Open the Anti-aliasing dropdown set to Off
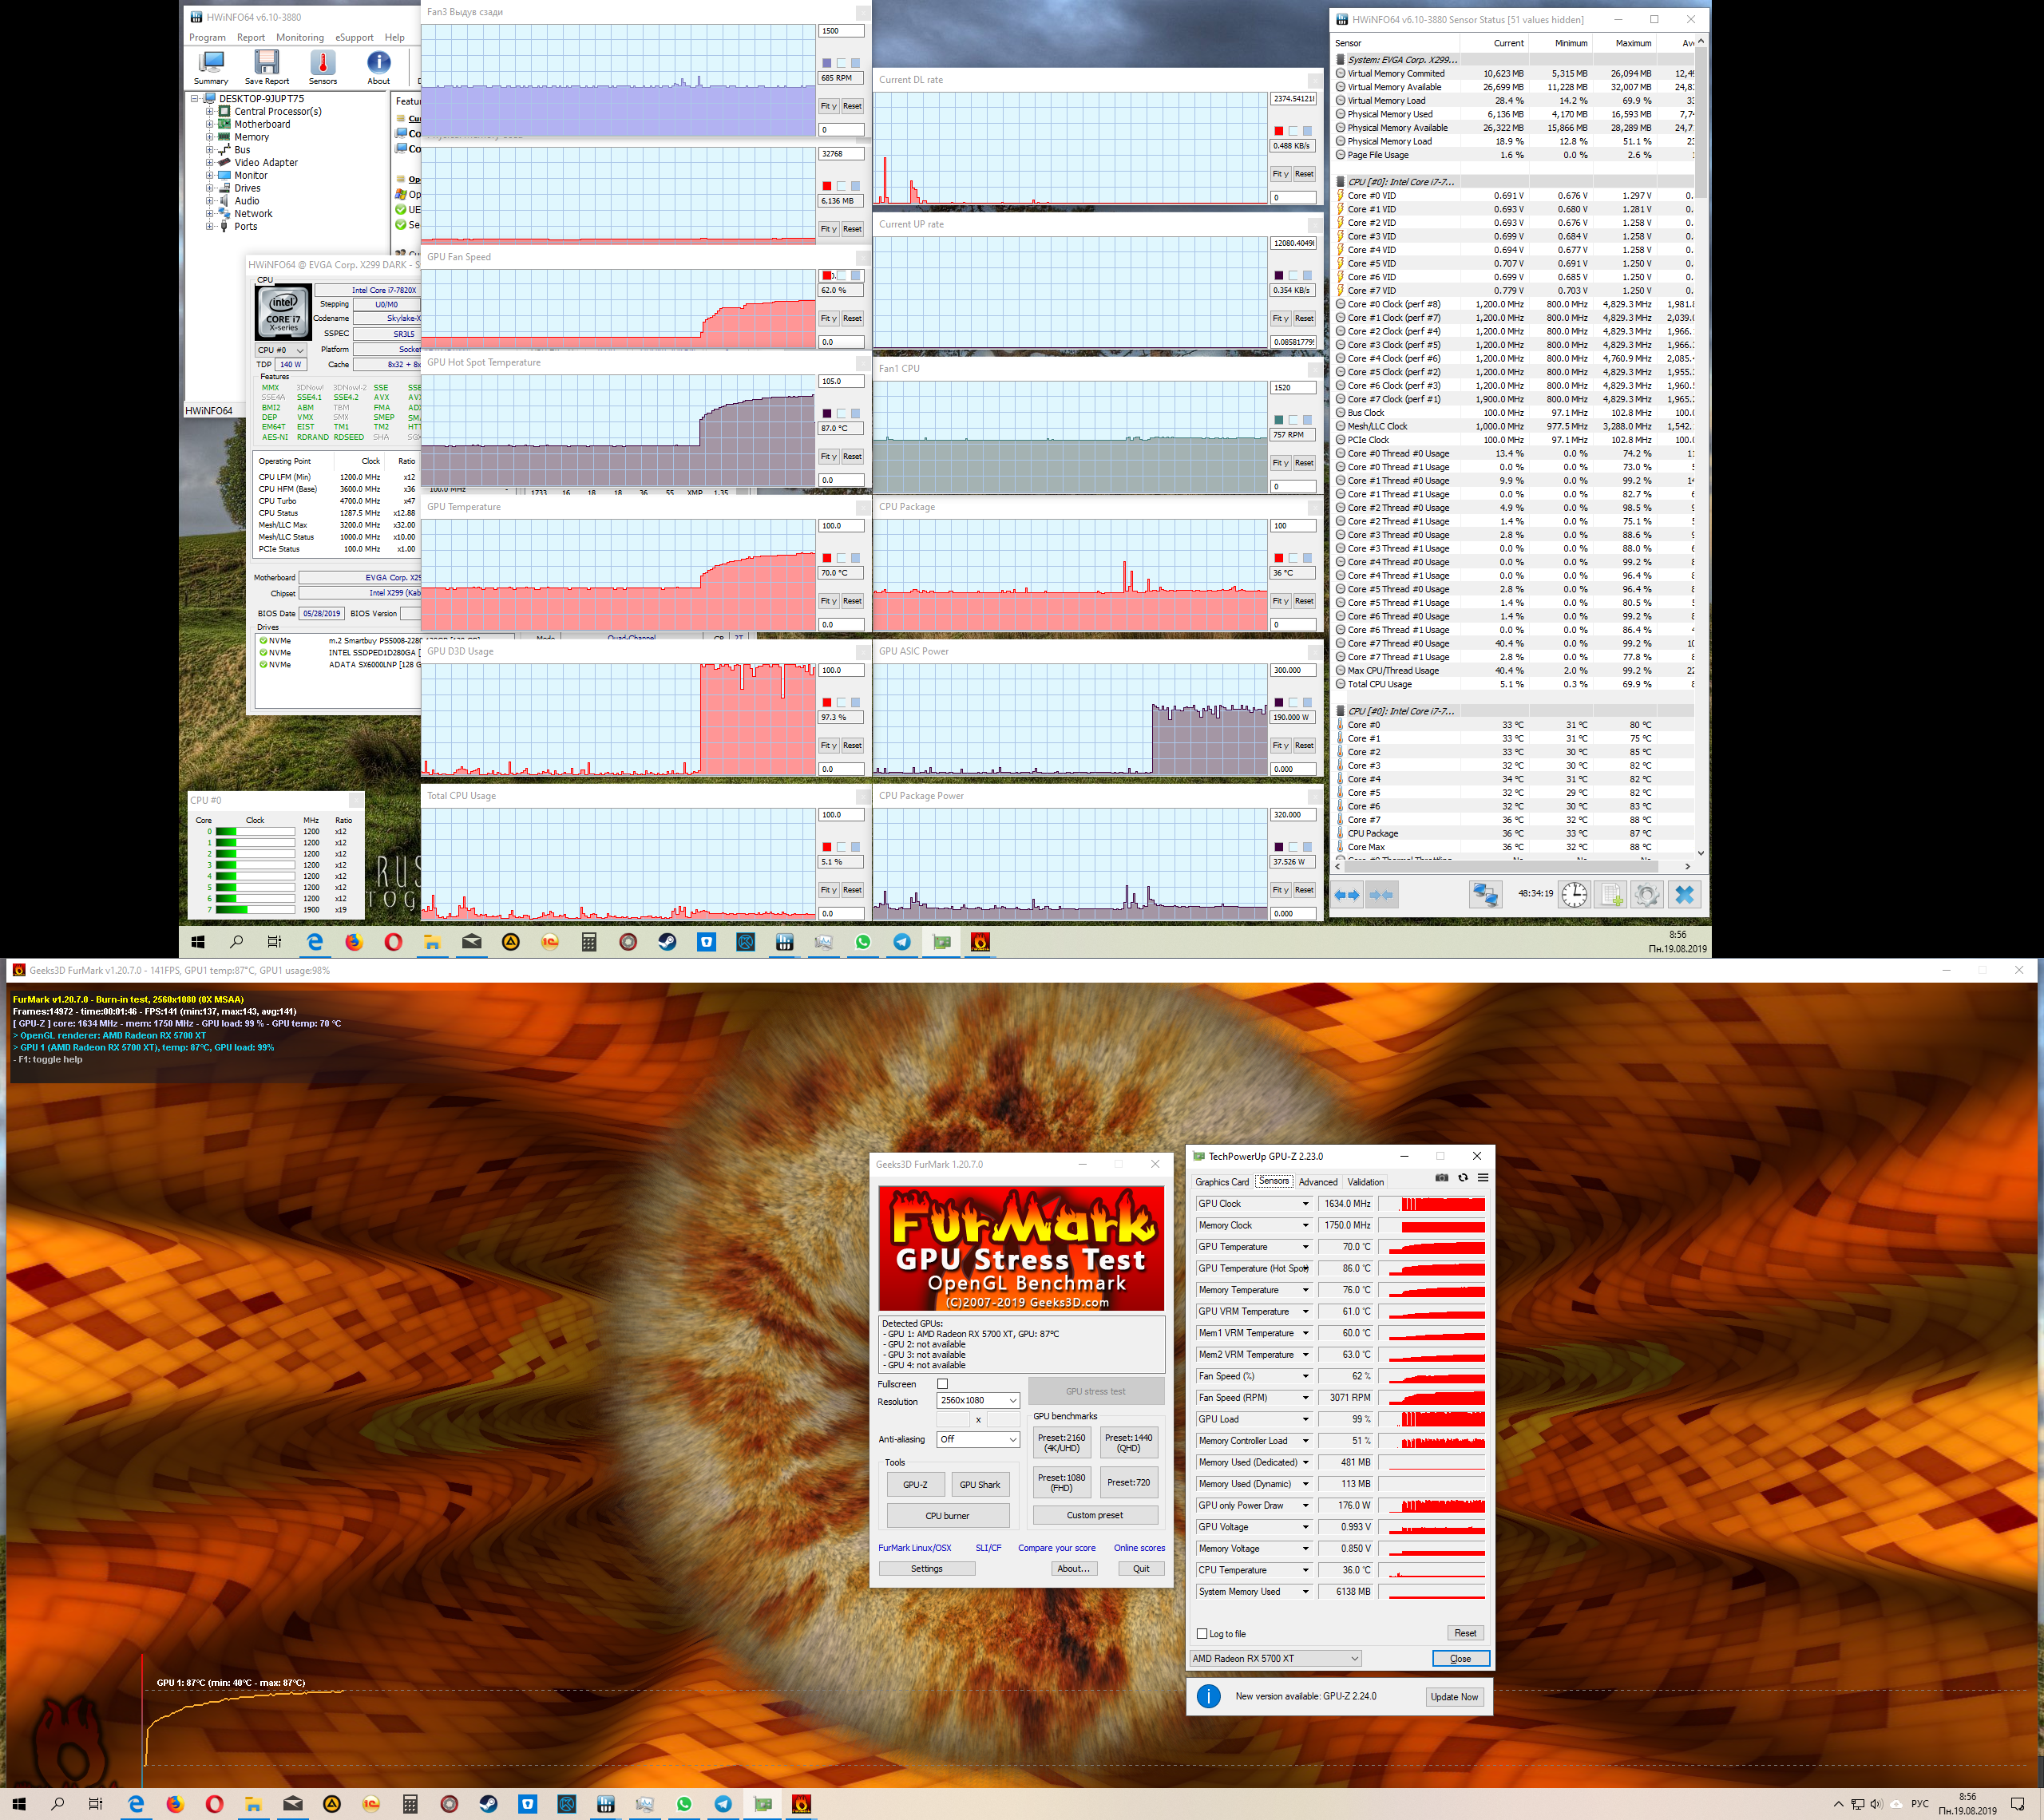This screenshot has height=1820, width=2044. pyautogui.click(x=977, y=1439)
